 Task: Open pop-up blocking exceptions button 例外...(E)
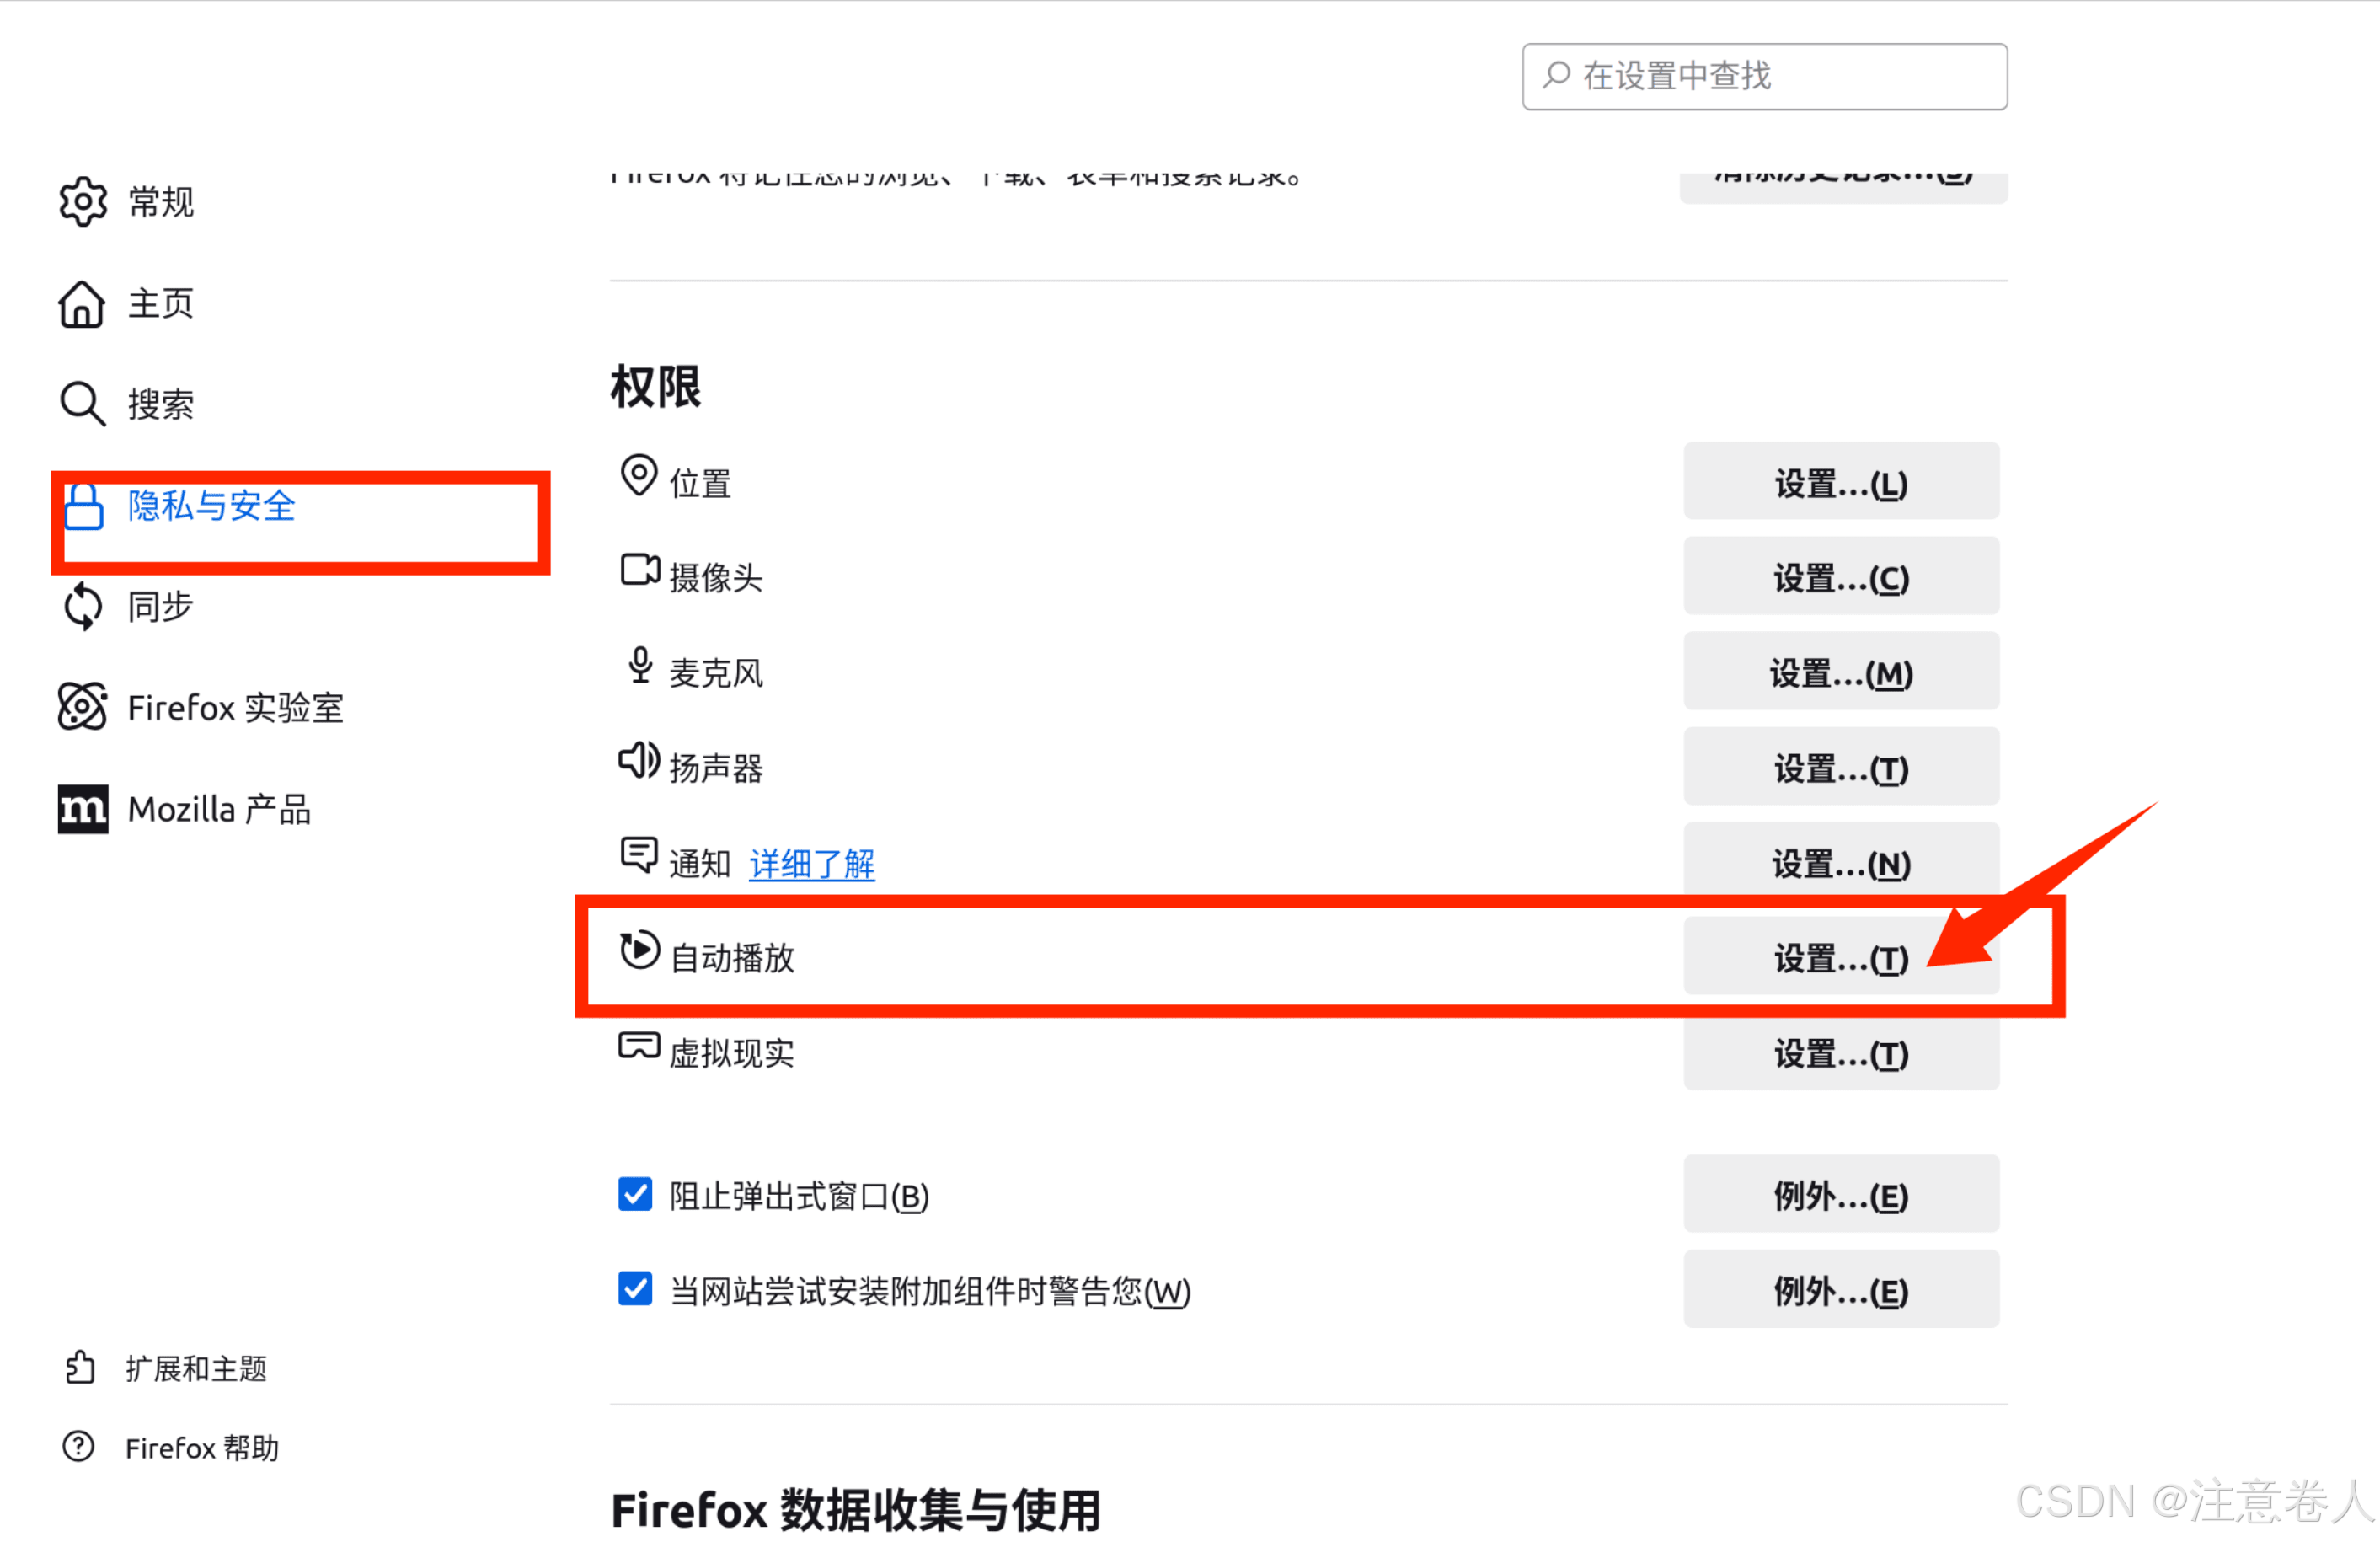pyautogui.click(x=1840, y=1195)
